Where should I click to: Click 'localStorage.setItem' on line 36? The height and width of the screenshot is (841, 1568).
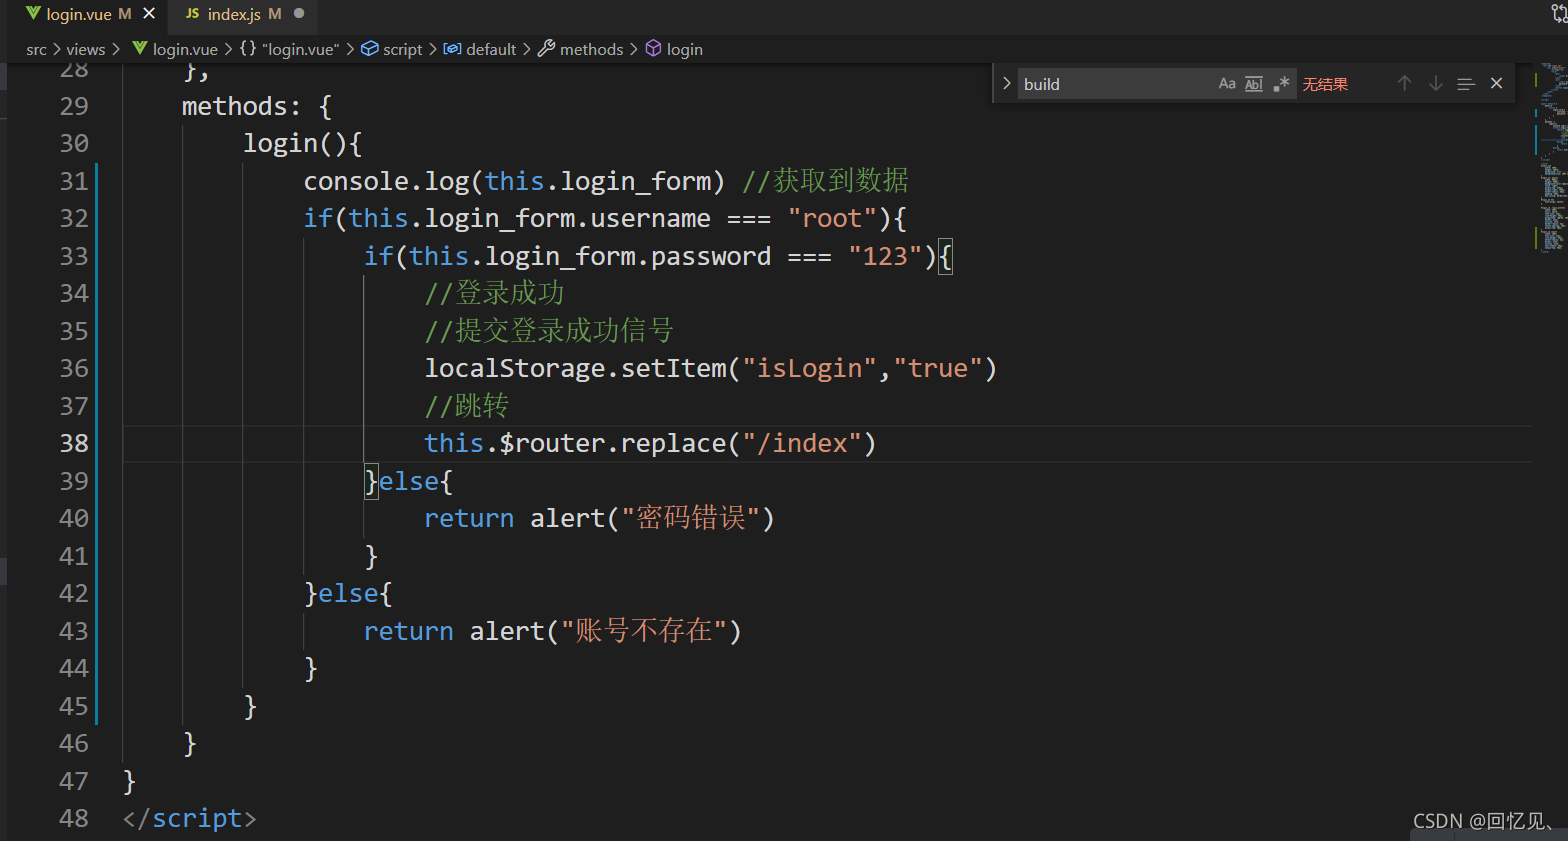pyautogui.click(x=575, y=368)
